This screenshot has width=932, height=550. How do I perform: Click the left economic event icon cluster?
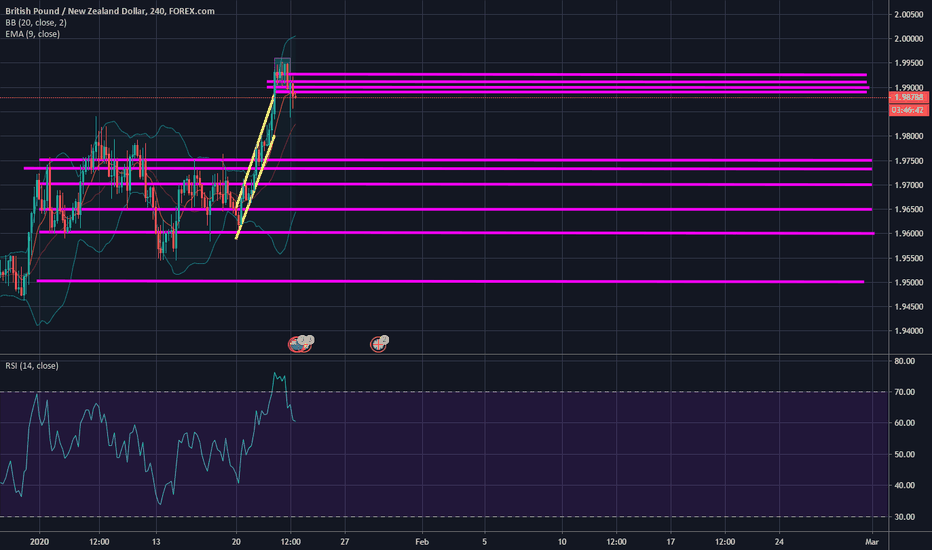pyautogui.click(x=302, y=343)
